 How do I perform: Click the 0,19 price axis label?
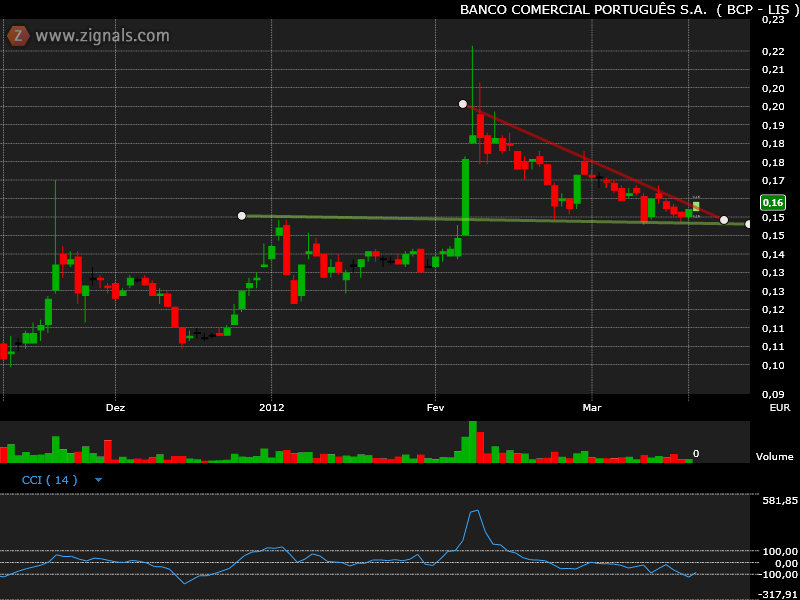(x=772, y=126)
